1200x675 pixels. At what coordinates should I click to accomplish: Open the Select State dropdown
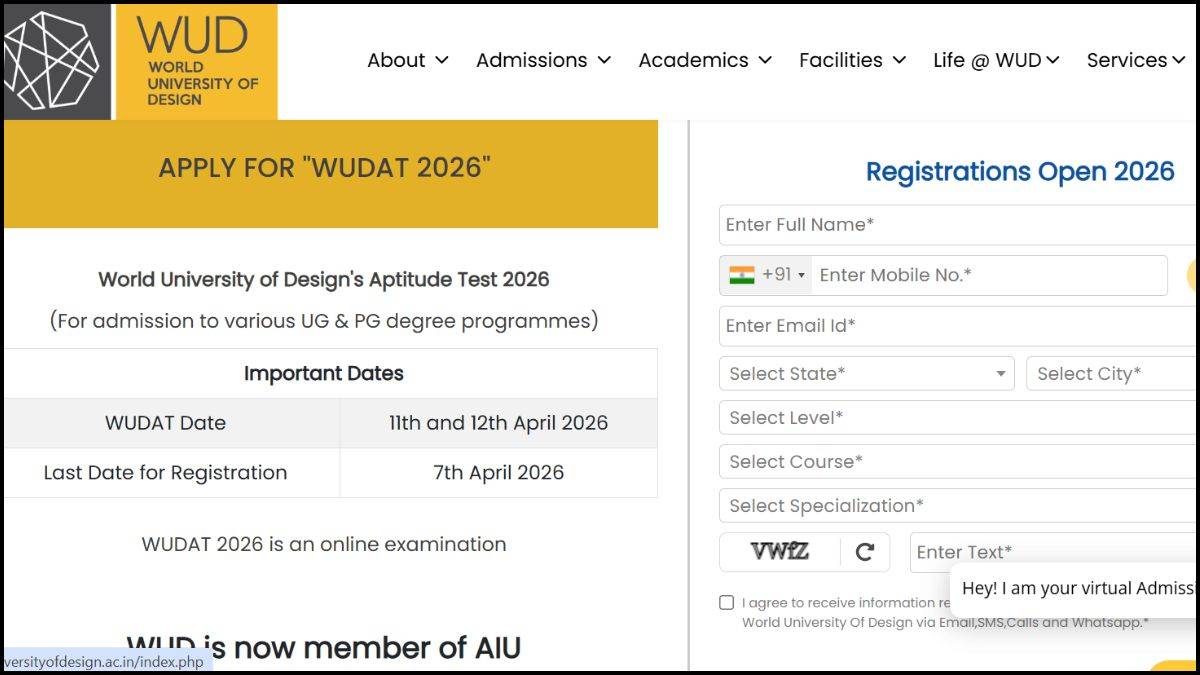(865, 373)
